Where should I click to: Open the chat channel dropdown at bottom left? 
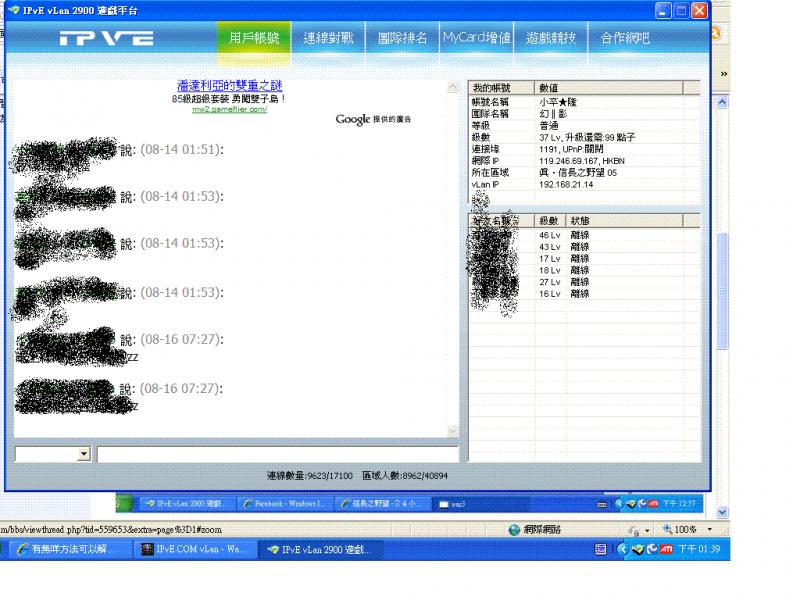click(52, 453)
